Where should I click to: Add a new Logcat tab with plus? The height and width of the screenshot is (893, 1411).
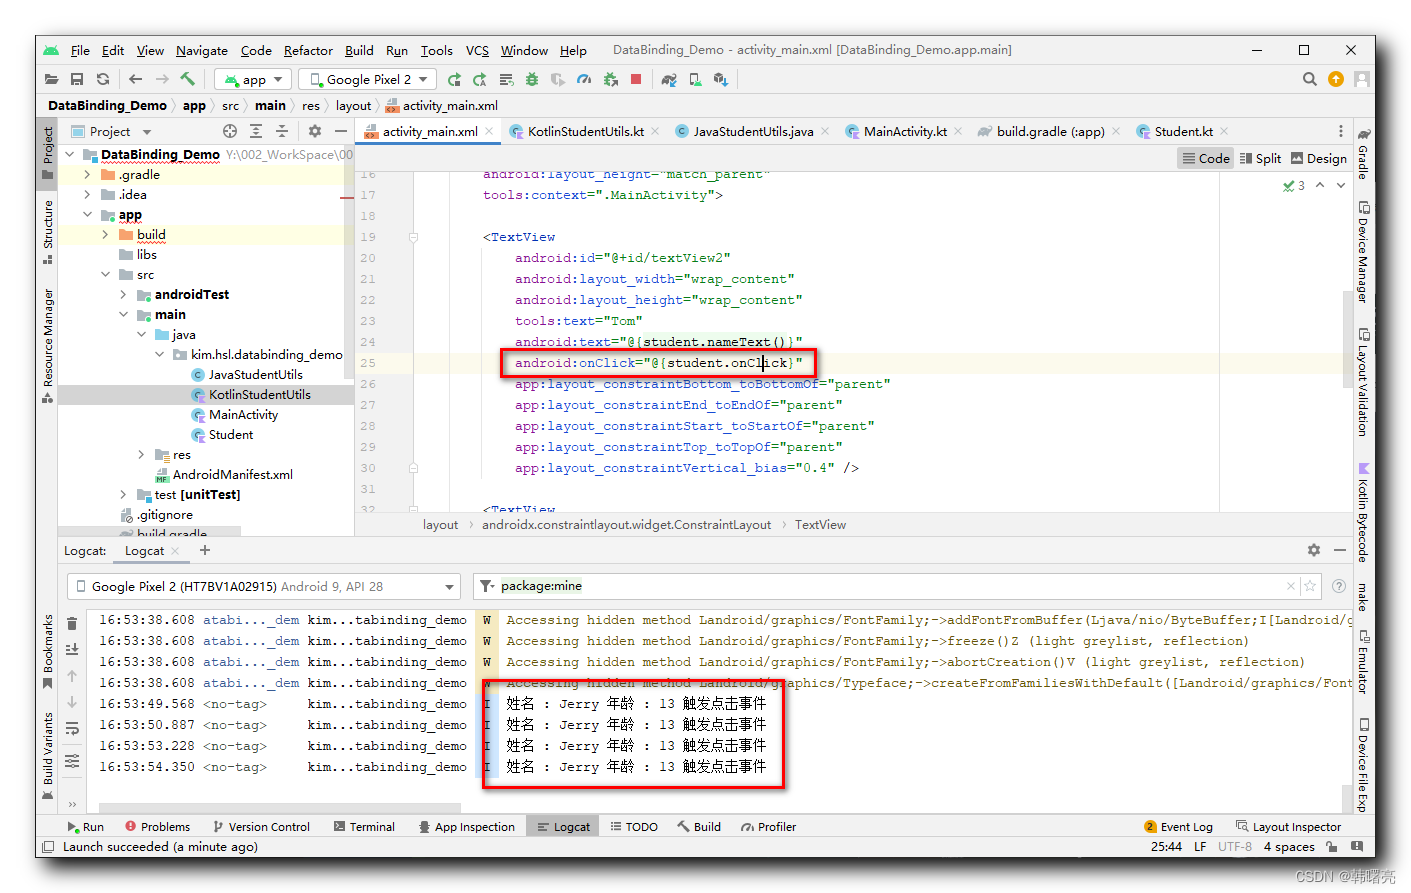tap(205, 550)
